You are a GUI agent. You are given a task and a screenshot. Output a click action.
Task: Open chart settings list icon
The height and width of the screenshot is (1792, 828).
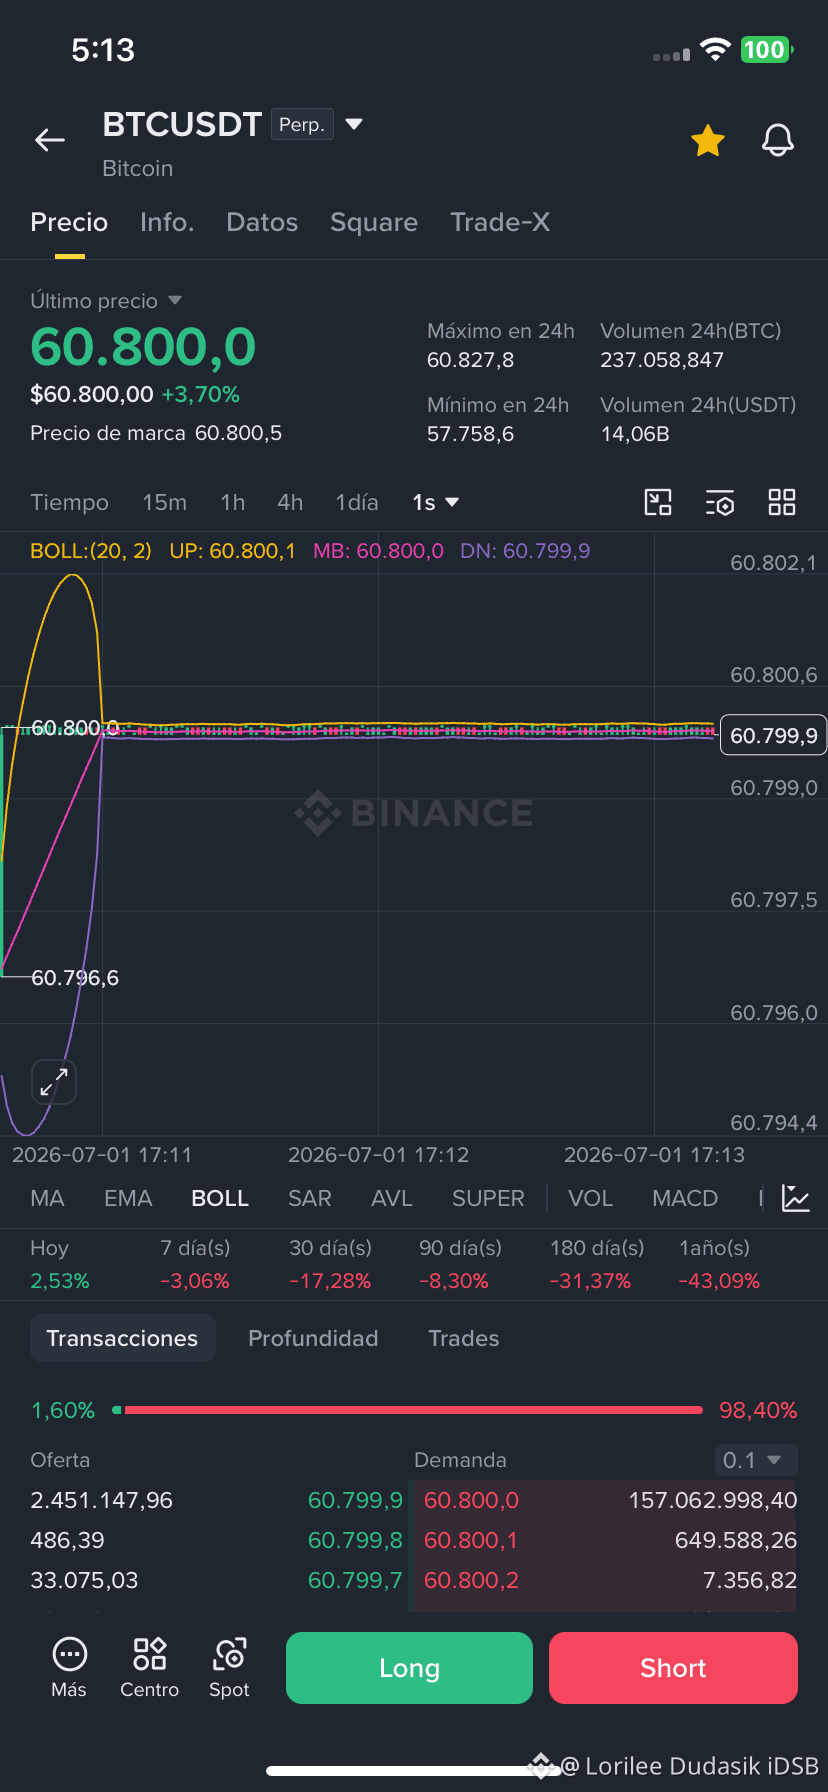tap(720, 502)
